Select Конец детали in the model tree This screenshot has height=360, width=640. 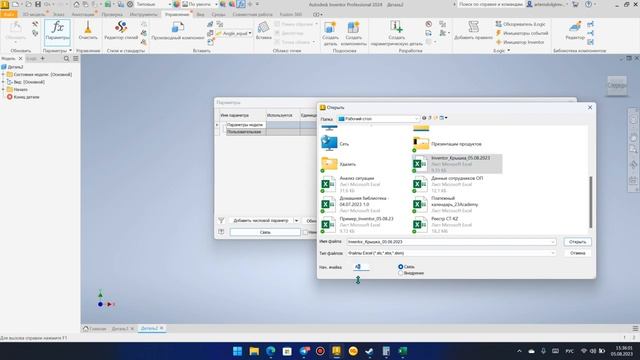[27, 97]
